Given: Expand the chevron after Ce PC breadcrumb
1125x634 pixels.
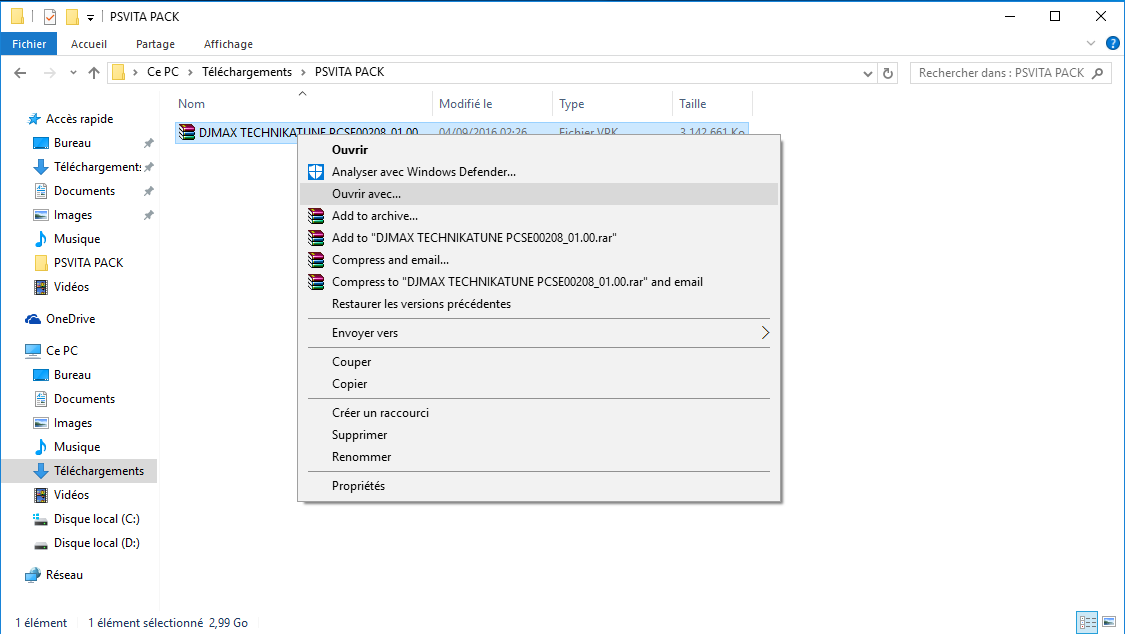Looking at the screenshot, I should pos(190,72).
